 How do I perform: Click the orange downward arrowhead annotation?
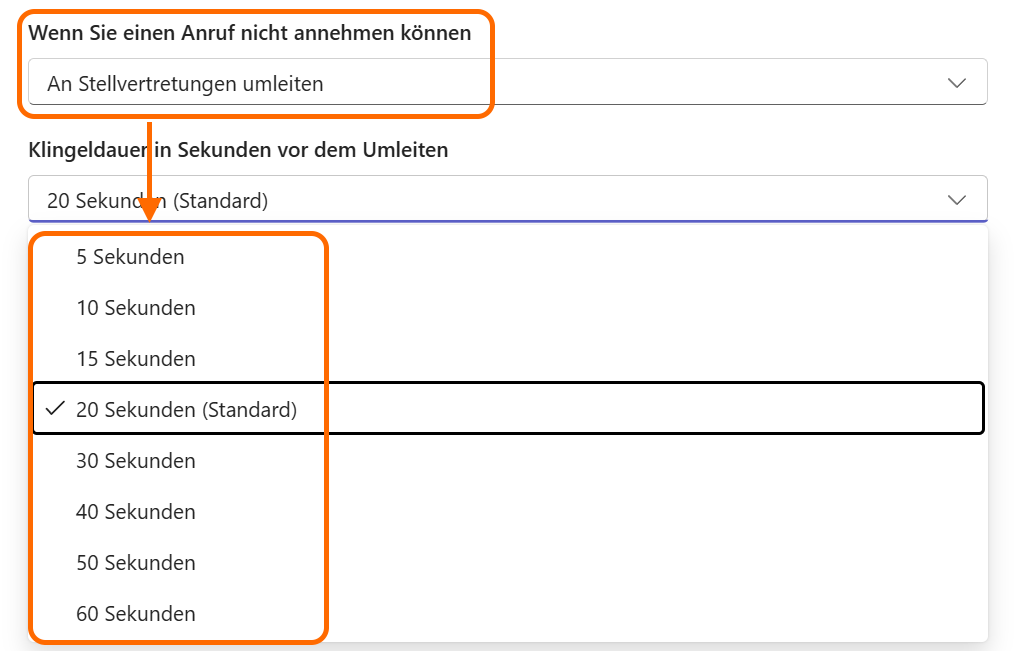click(x=149, y=211)
